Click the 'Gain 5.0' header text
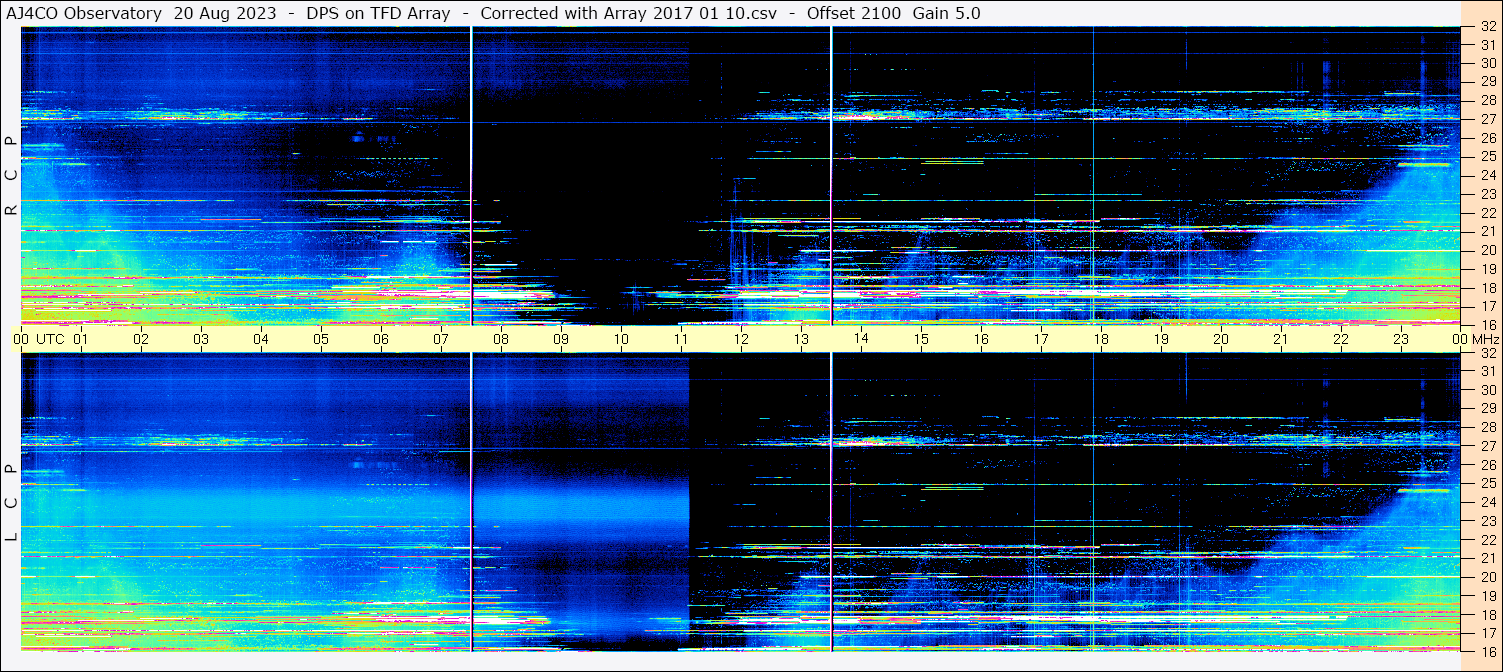This screenshot has height=672, width=1503. coord(947,13)
